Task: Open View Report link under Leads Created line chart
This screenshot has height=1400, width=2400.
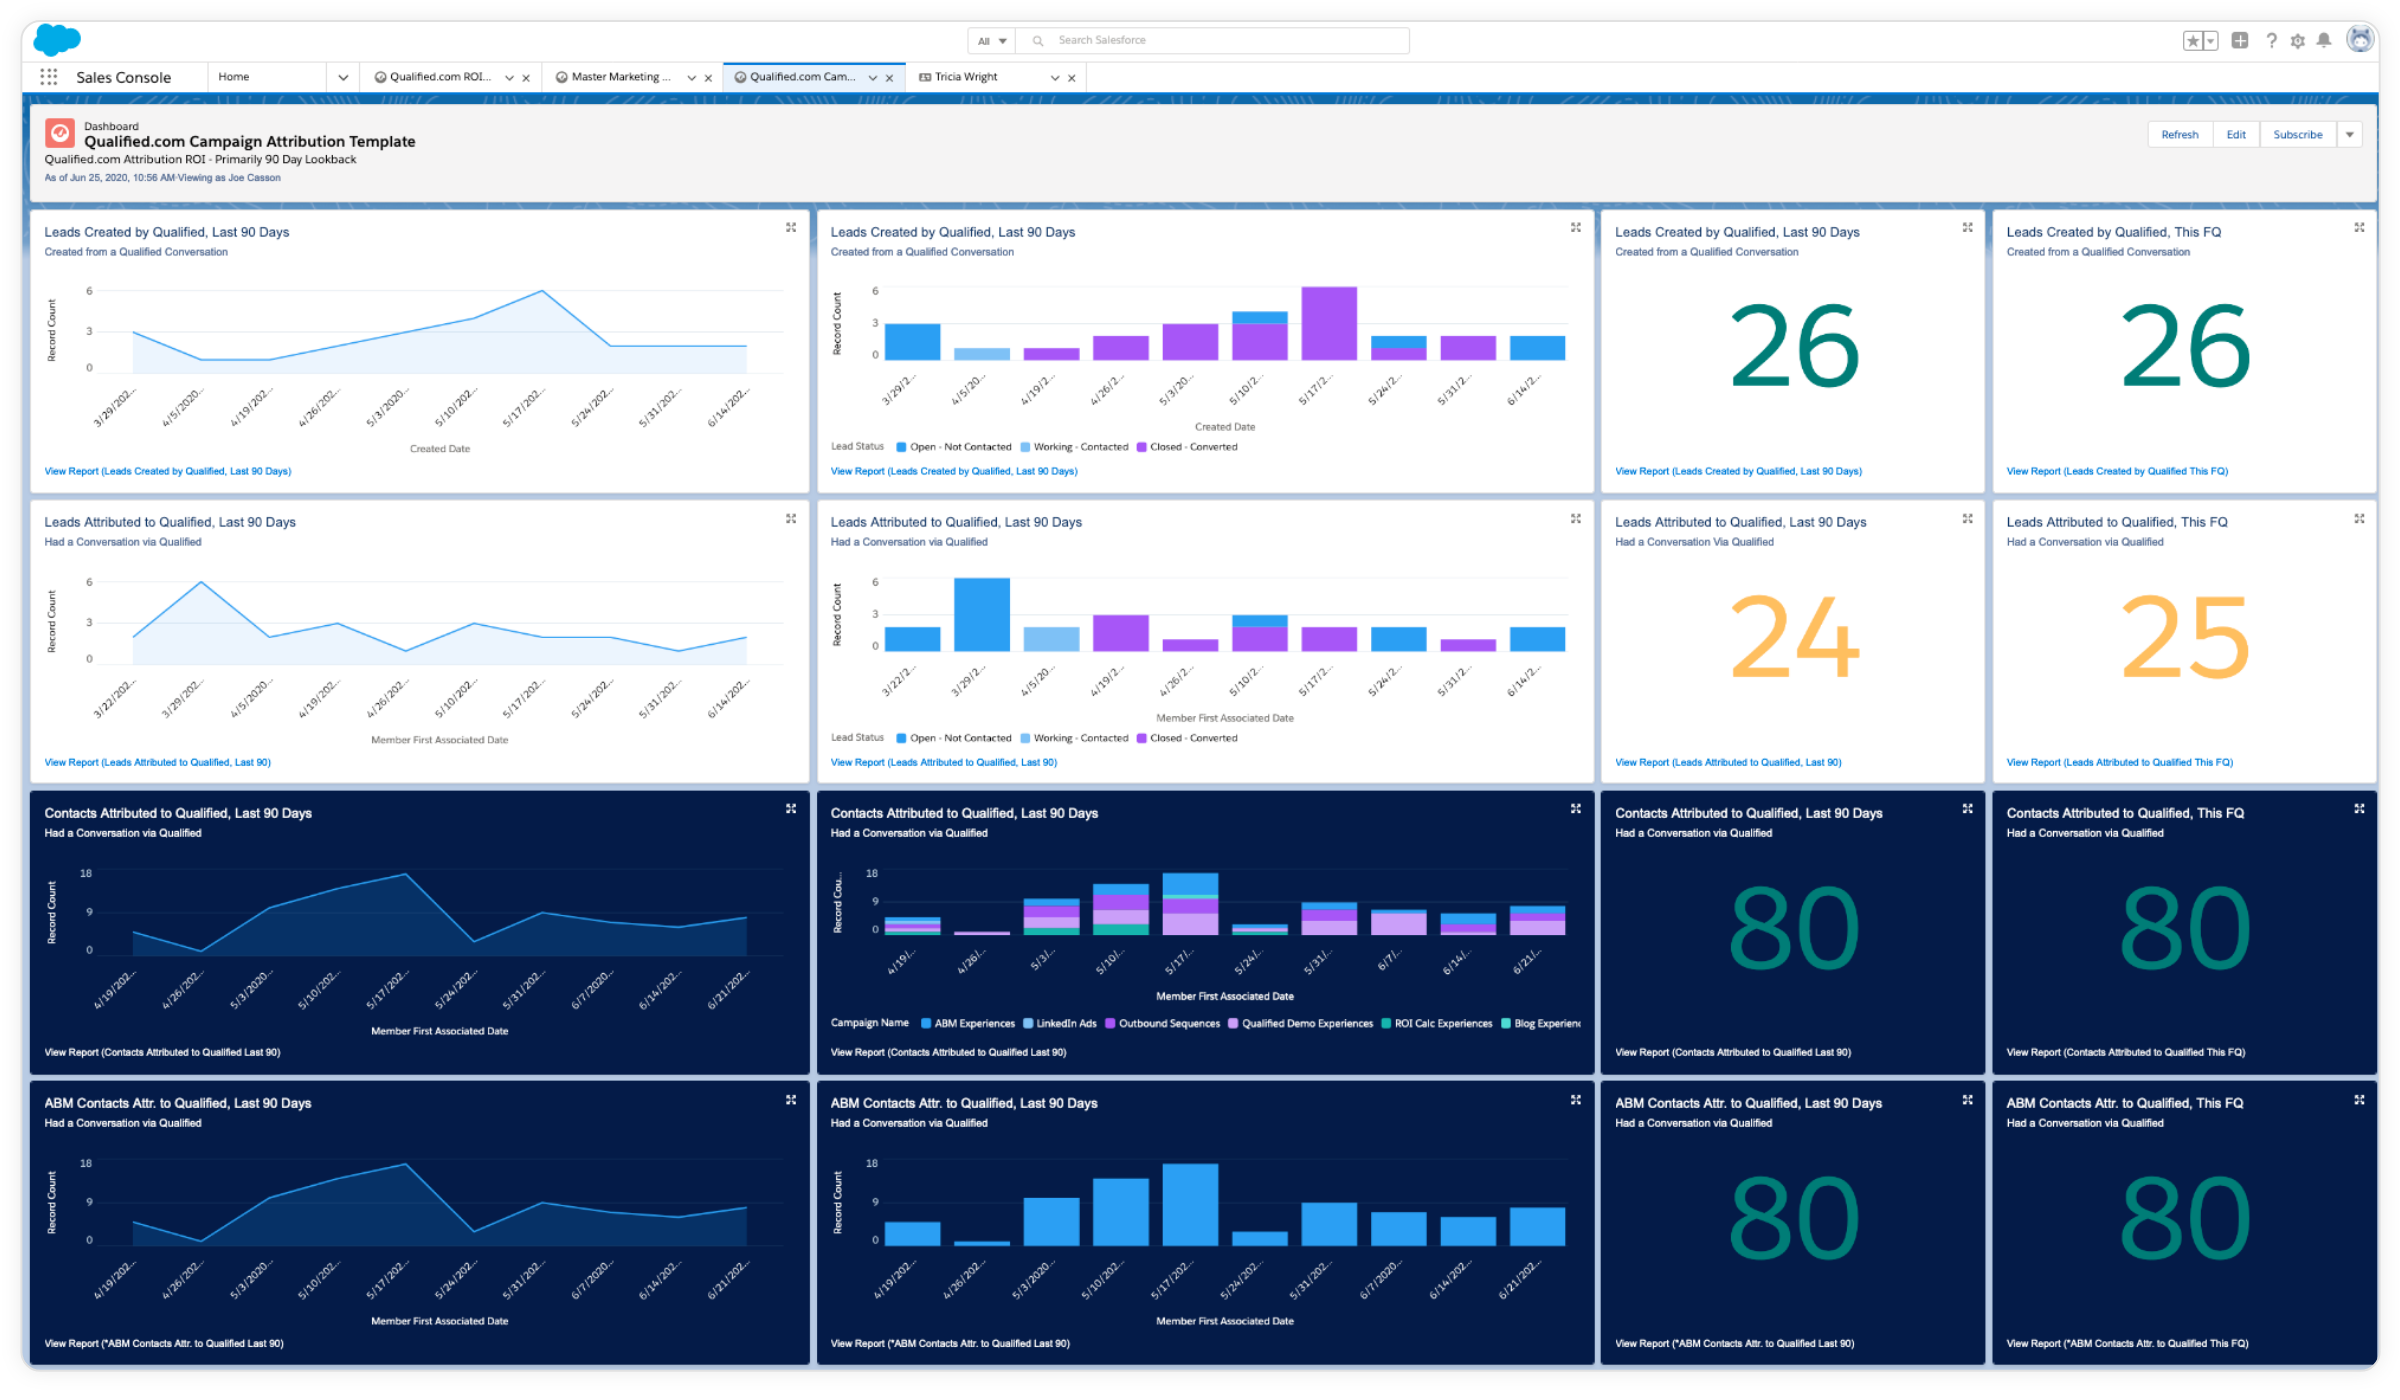Action: [168, 471]
